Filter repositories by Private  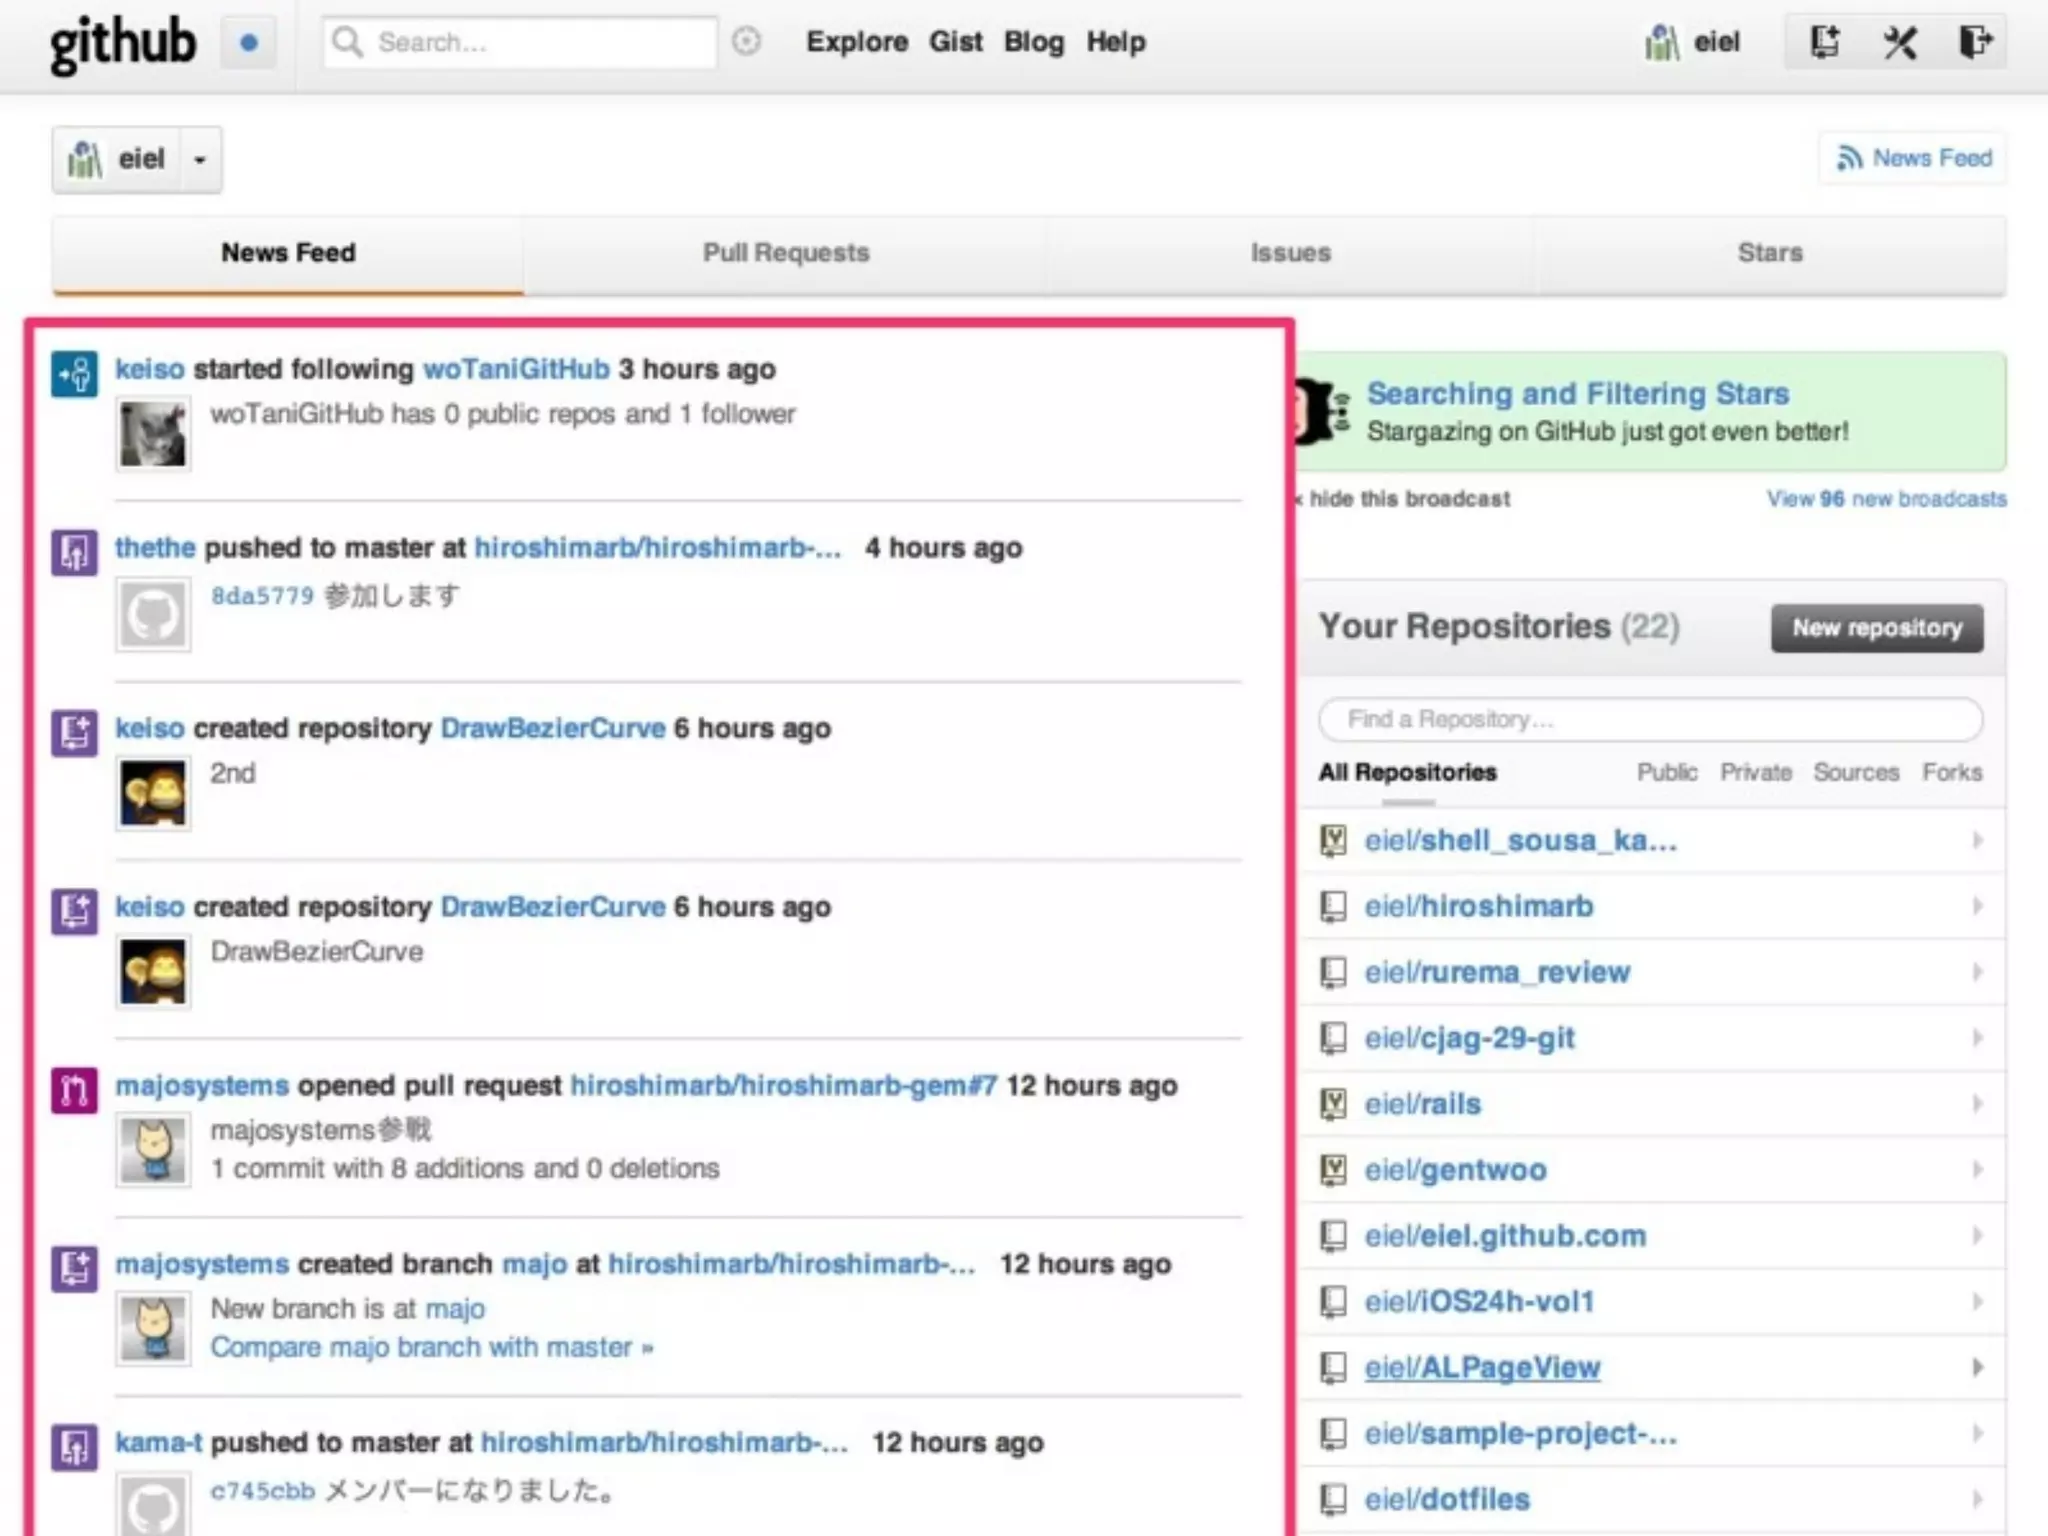(x=1755, y=772)
